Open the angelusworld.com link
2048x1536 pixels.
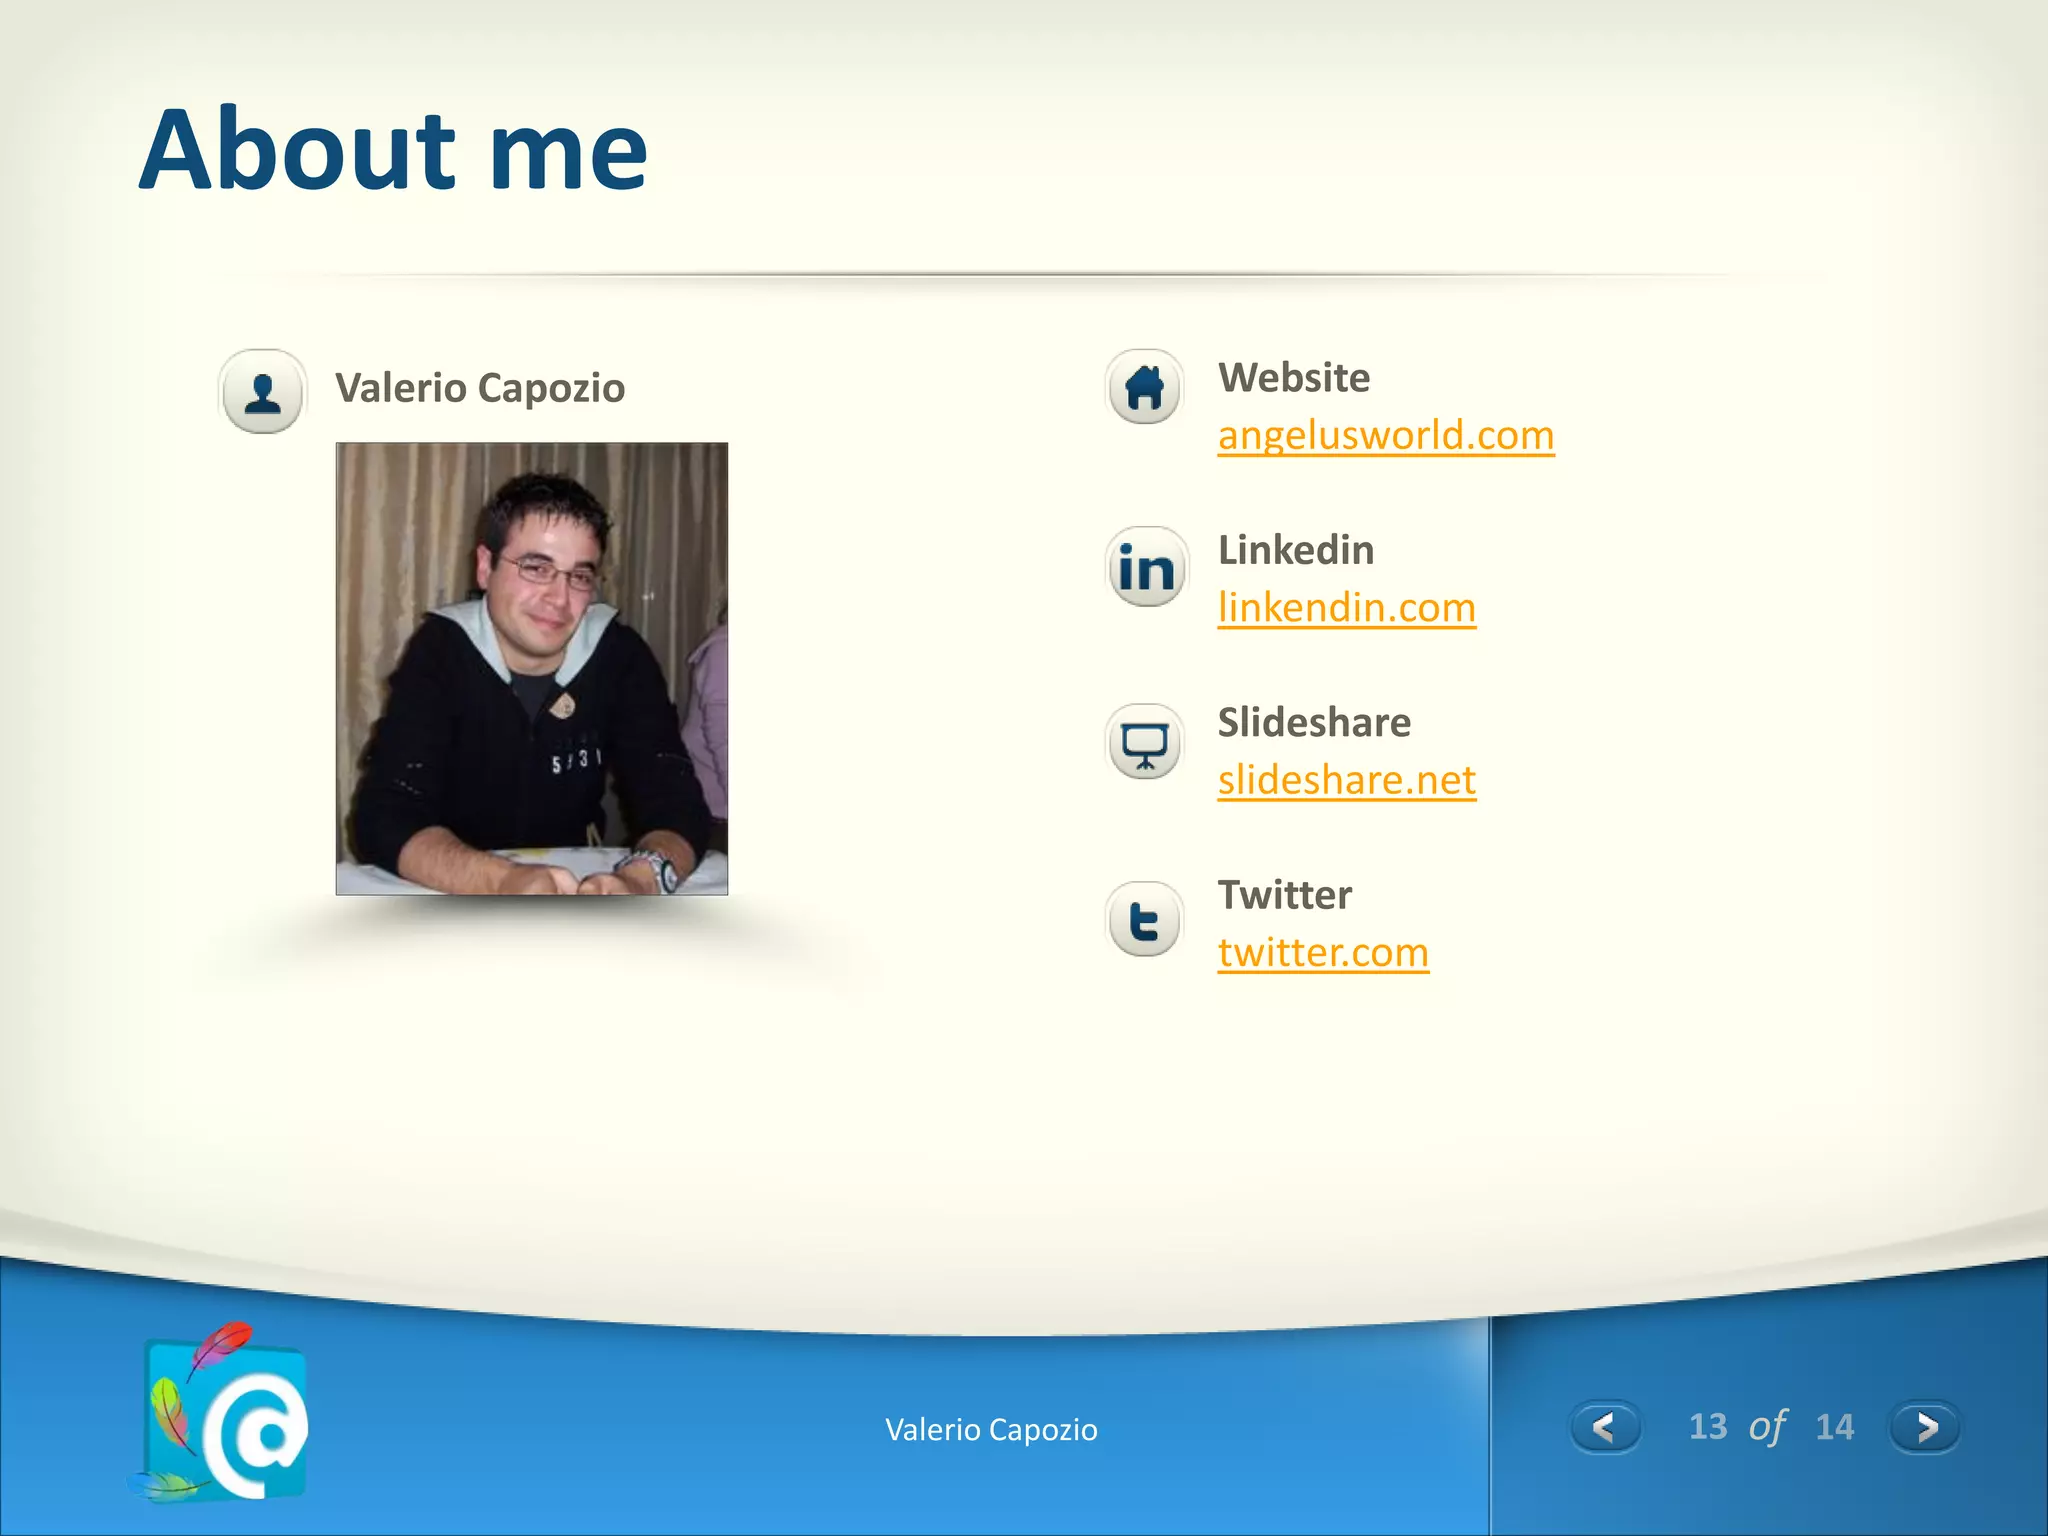pos(1386,436)
